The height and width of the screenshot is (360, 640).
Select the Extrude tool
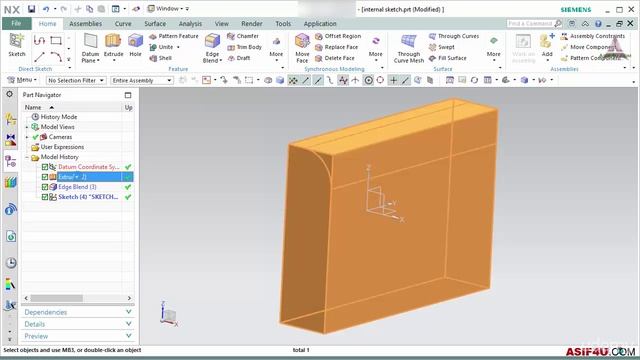coord(113,46)
